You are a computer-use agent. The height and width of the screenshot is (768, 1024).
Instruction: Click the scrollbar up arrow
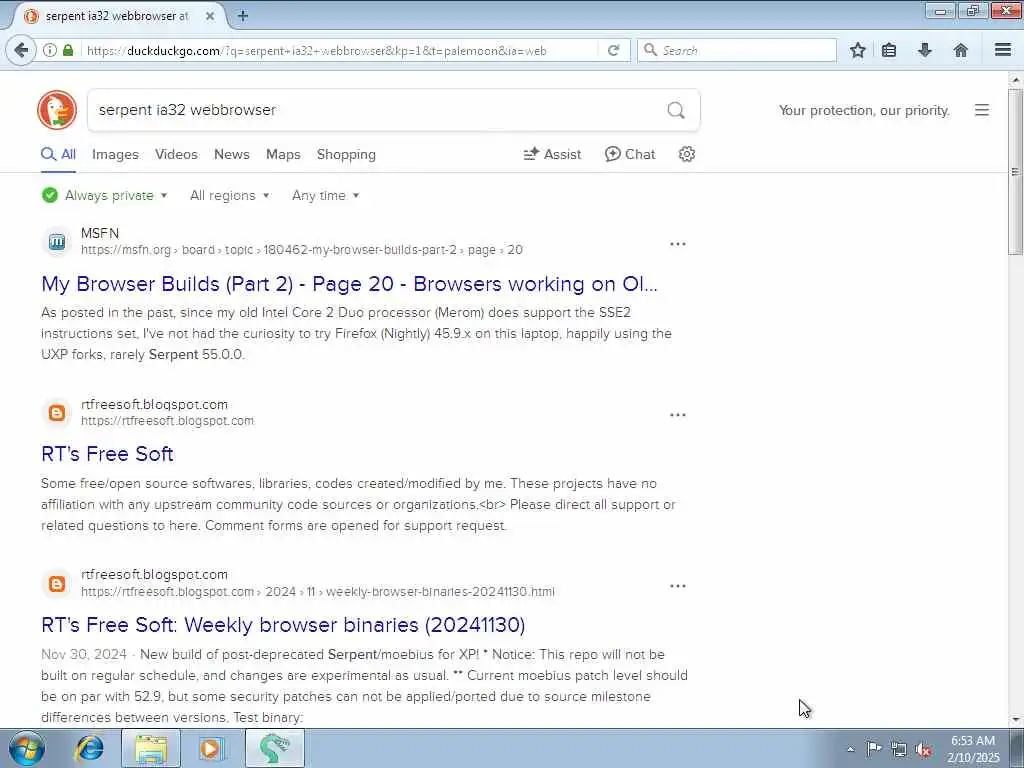point(1015,80)
